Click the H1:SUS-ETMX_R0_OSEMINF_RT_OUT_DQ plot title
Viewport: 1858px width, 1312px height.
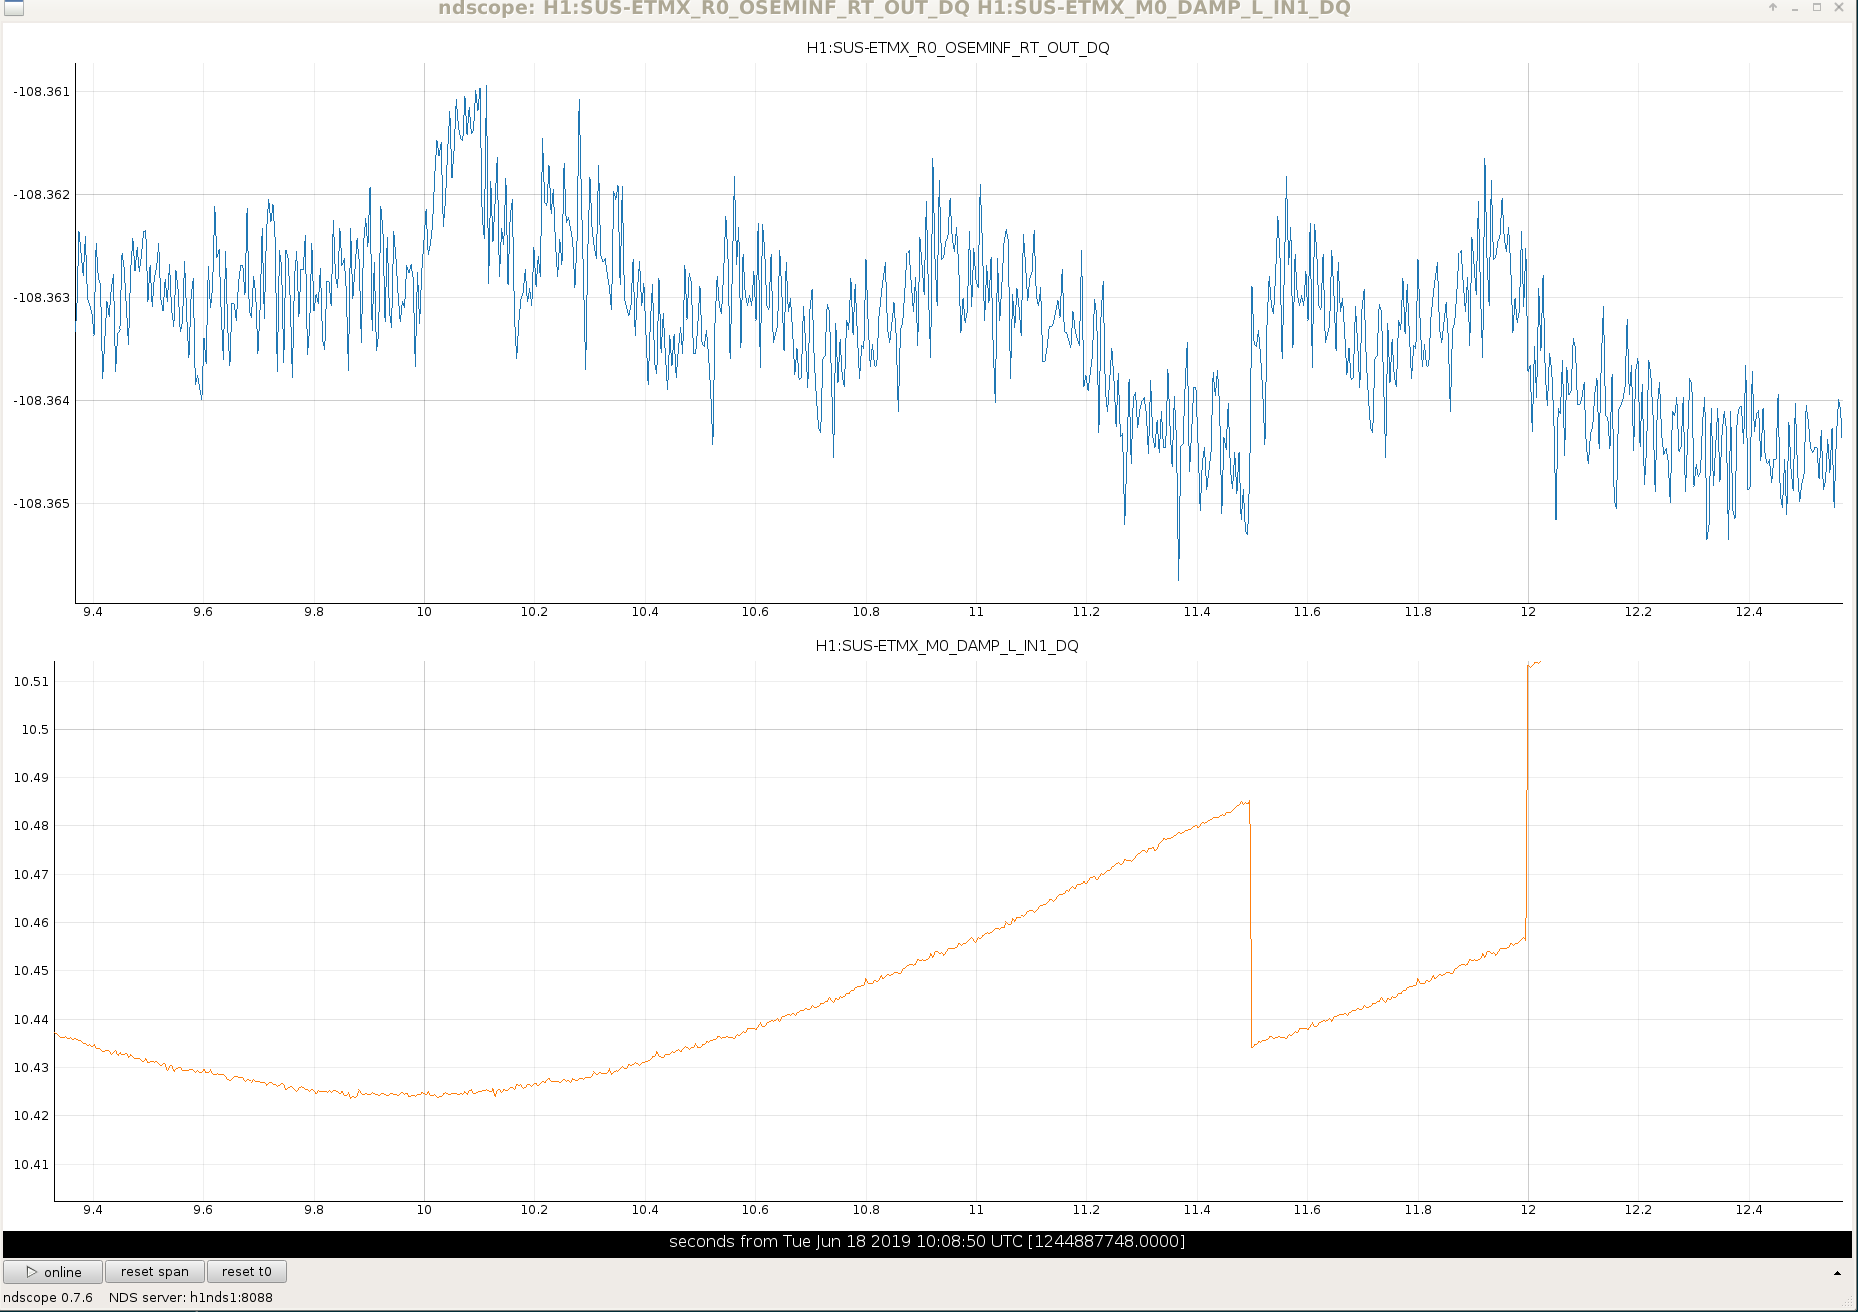(x=958, y=48)
